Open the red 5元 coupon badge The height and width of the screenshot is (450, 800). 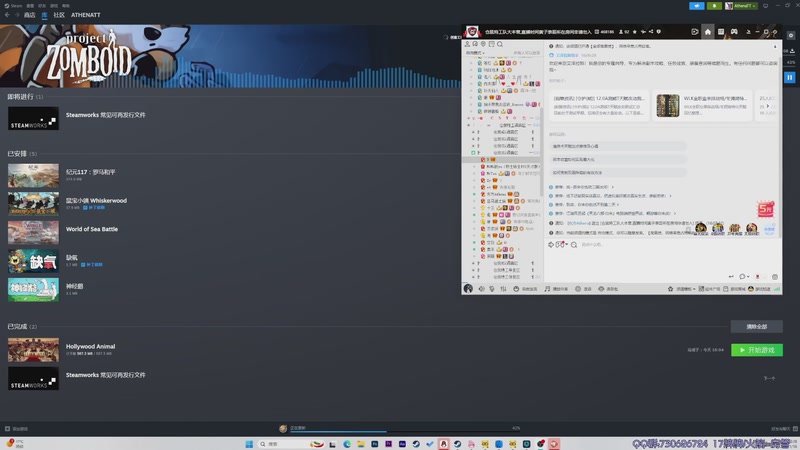[765, 209]
